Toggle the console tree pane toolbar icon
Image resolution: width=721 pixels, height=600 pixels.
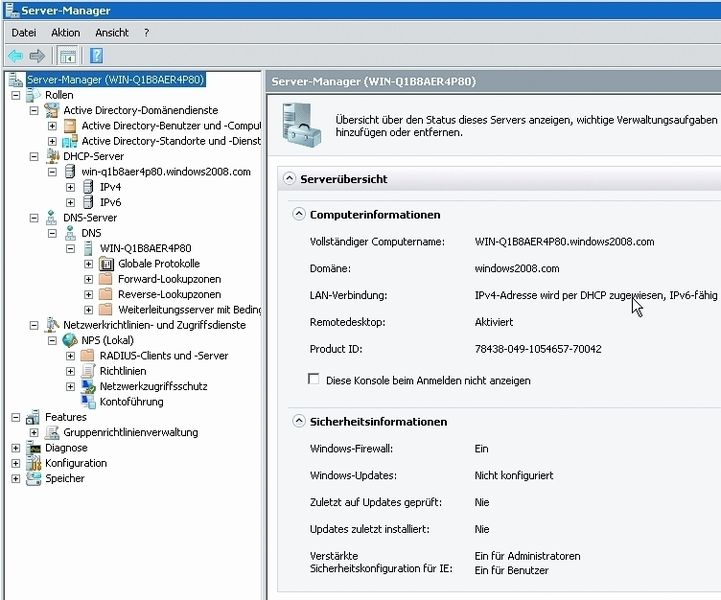tap(68, 56)
